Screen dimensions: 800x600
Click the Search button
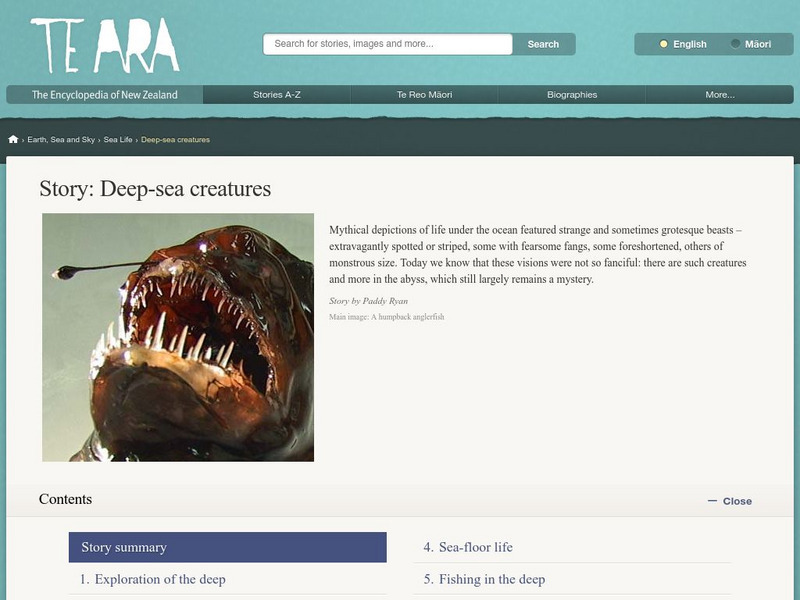coord(543,44)
